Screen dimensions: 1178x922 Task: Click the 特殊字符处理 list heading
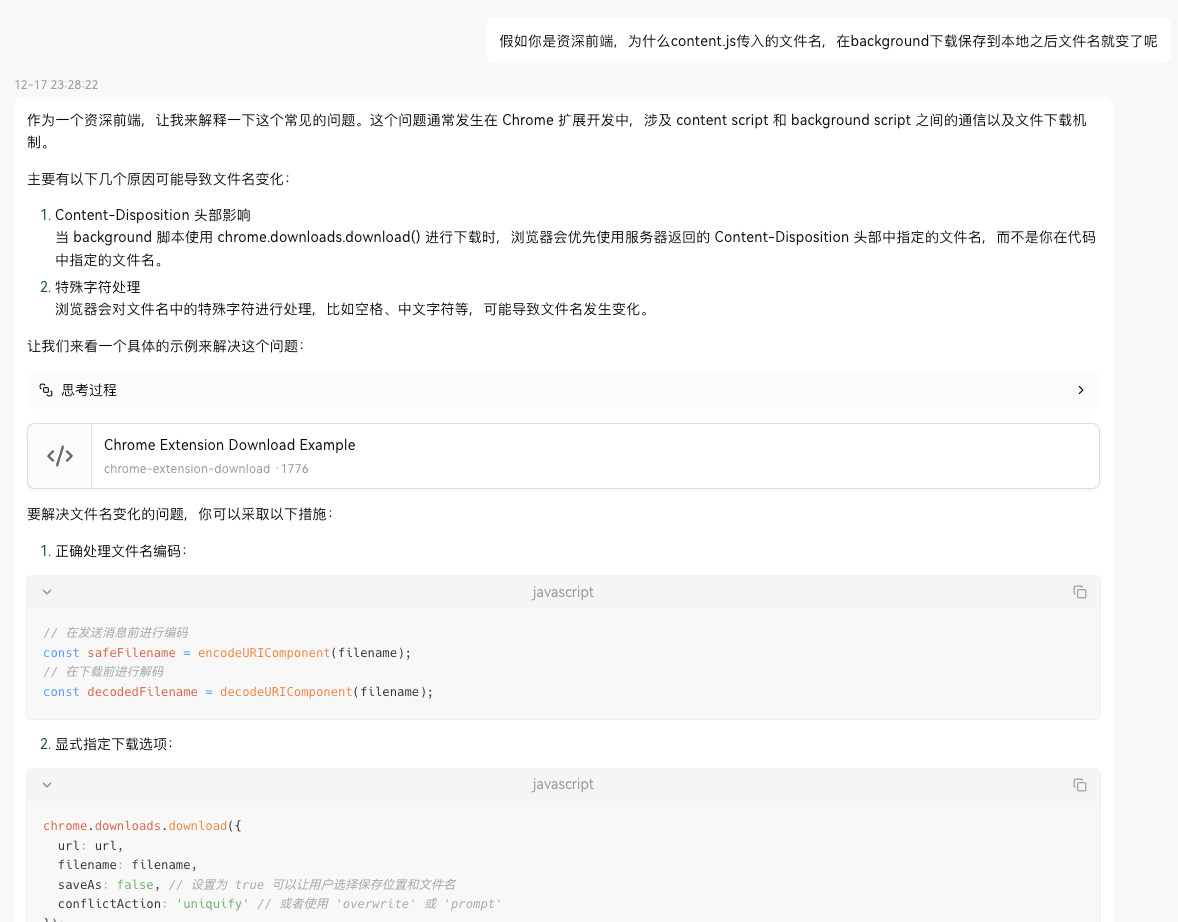pyautogui.click(x=97, y=287)
